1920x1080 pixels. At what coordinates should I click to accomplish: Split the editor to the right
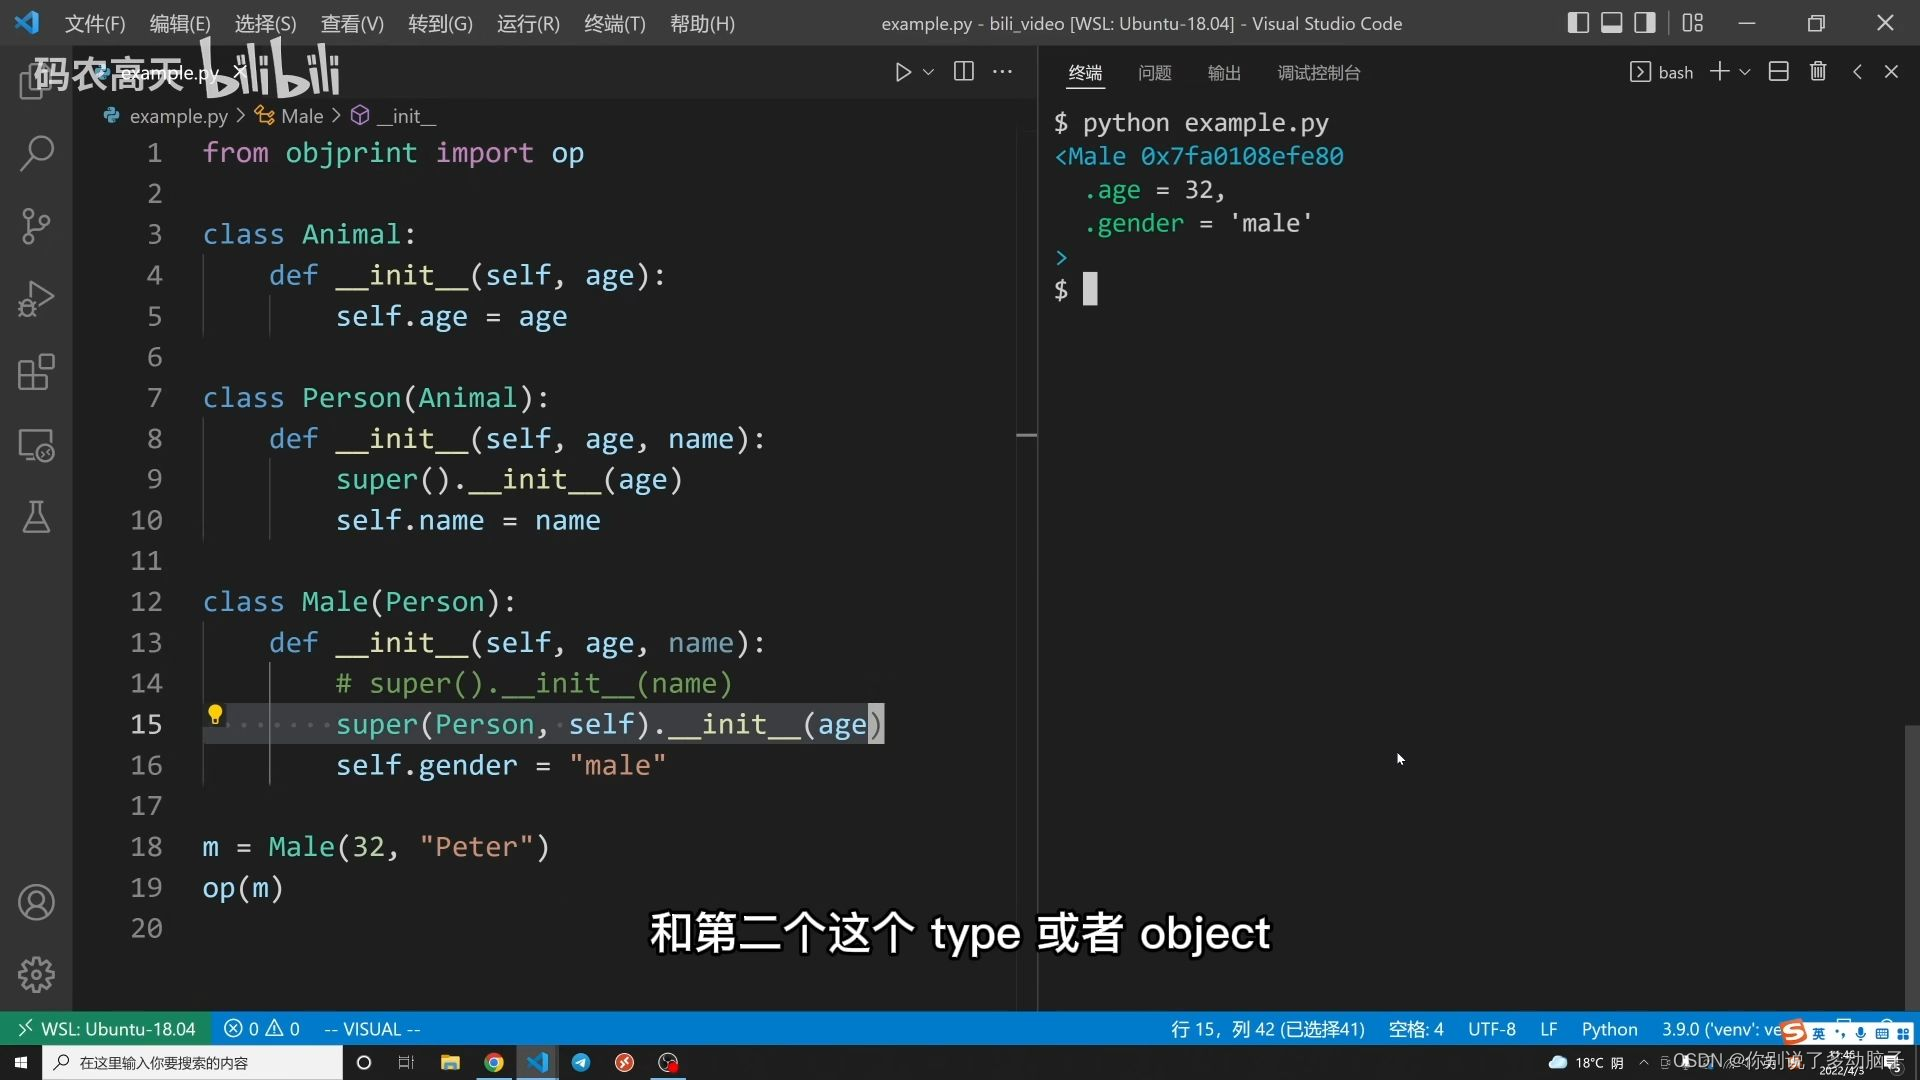964,72
